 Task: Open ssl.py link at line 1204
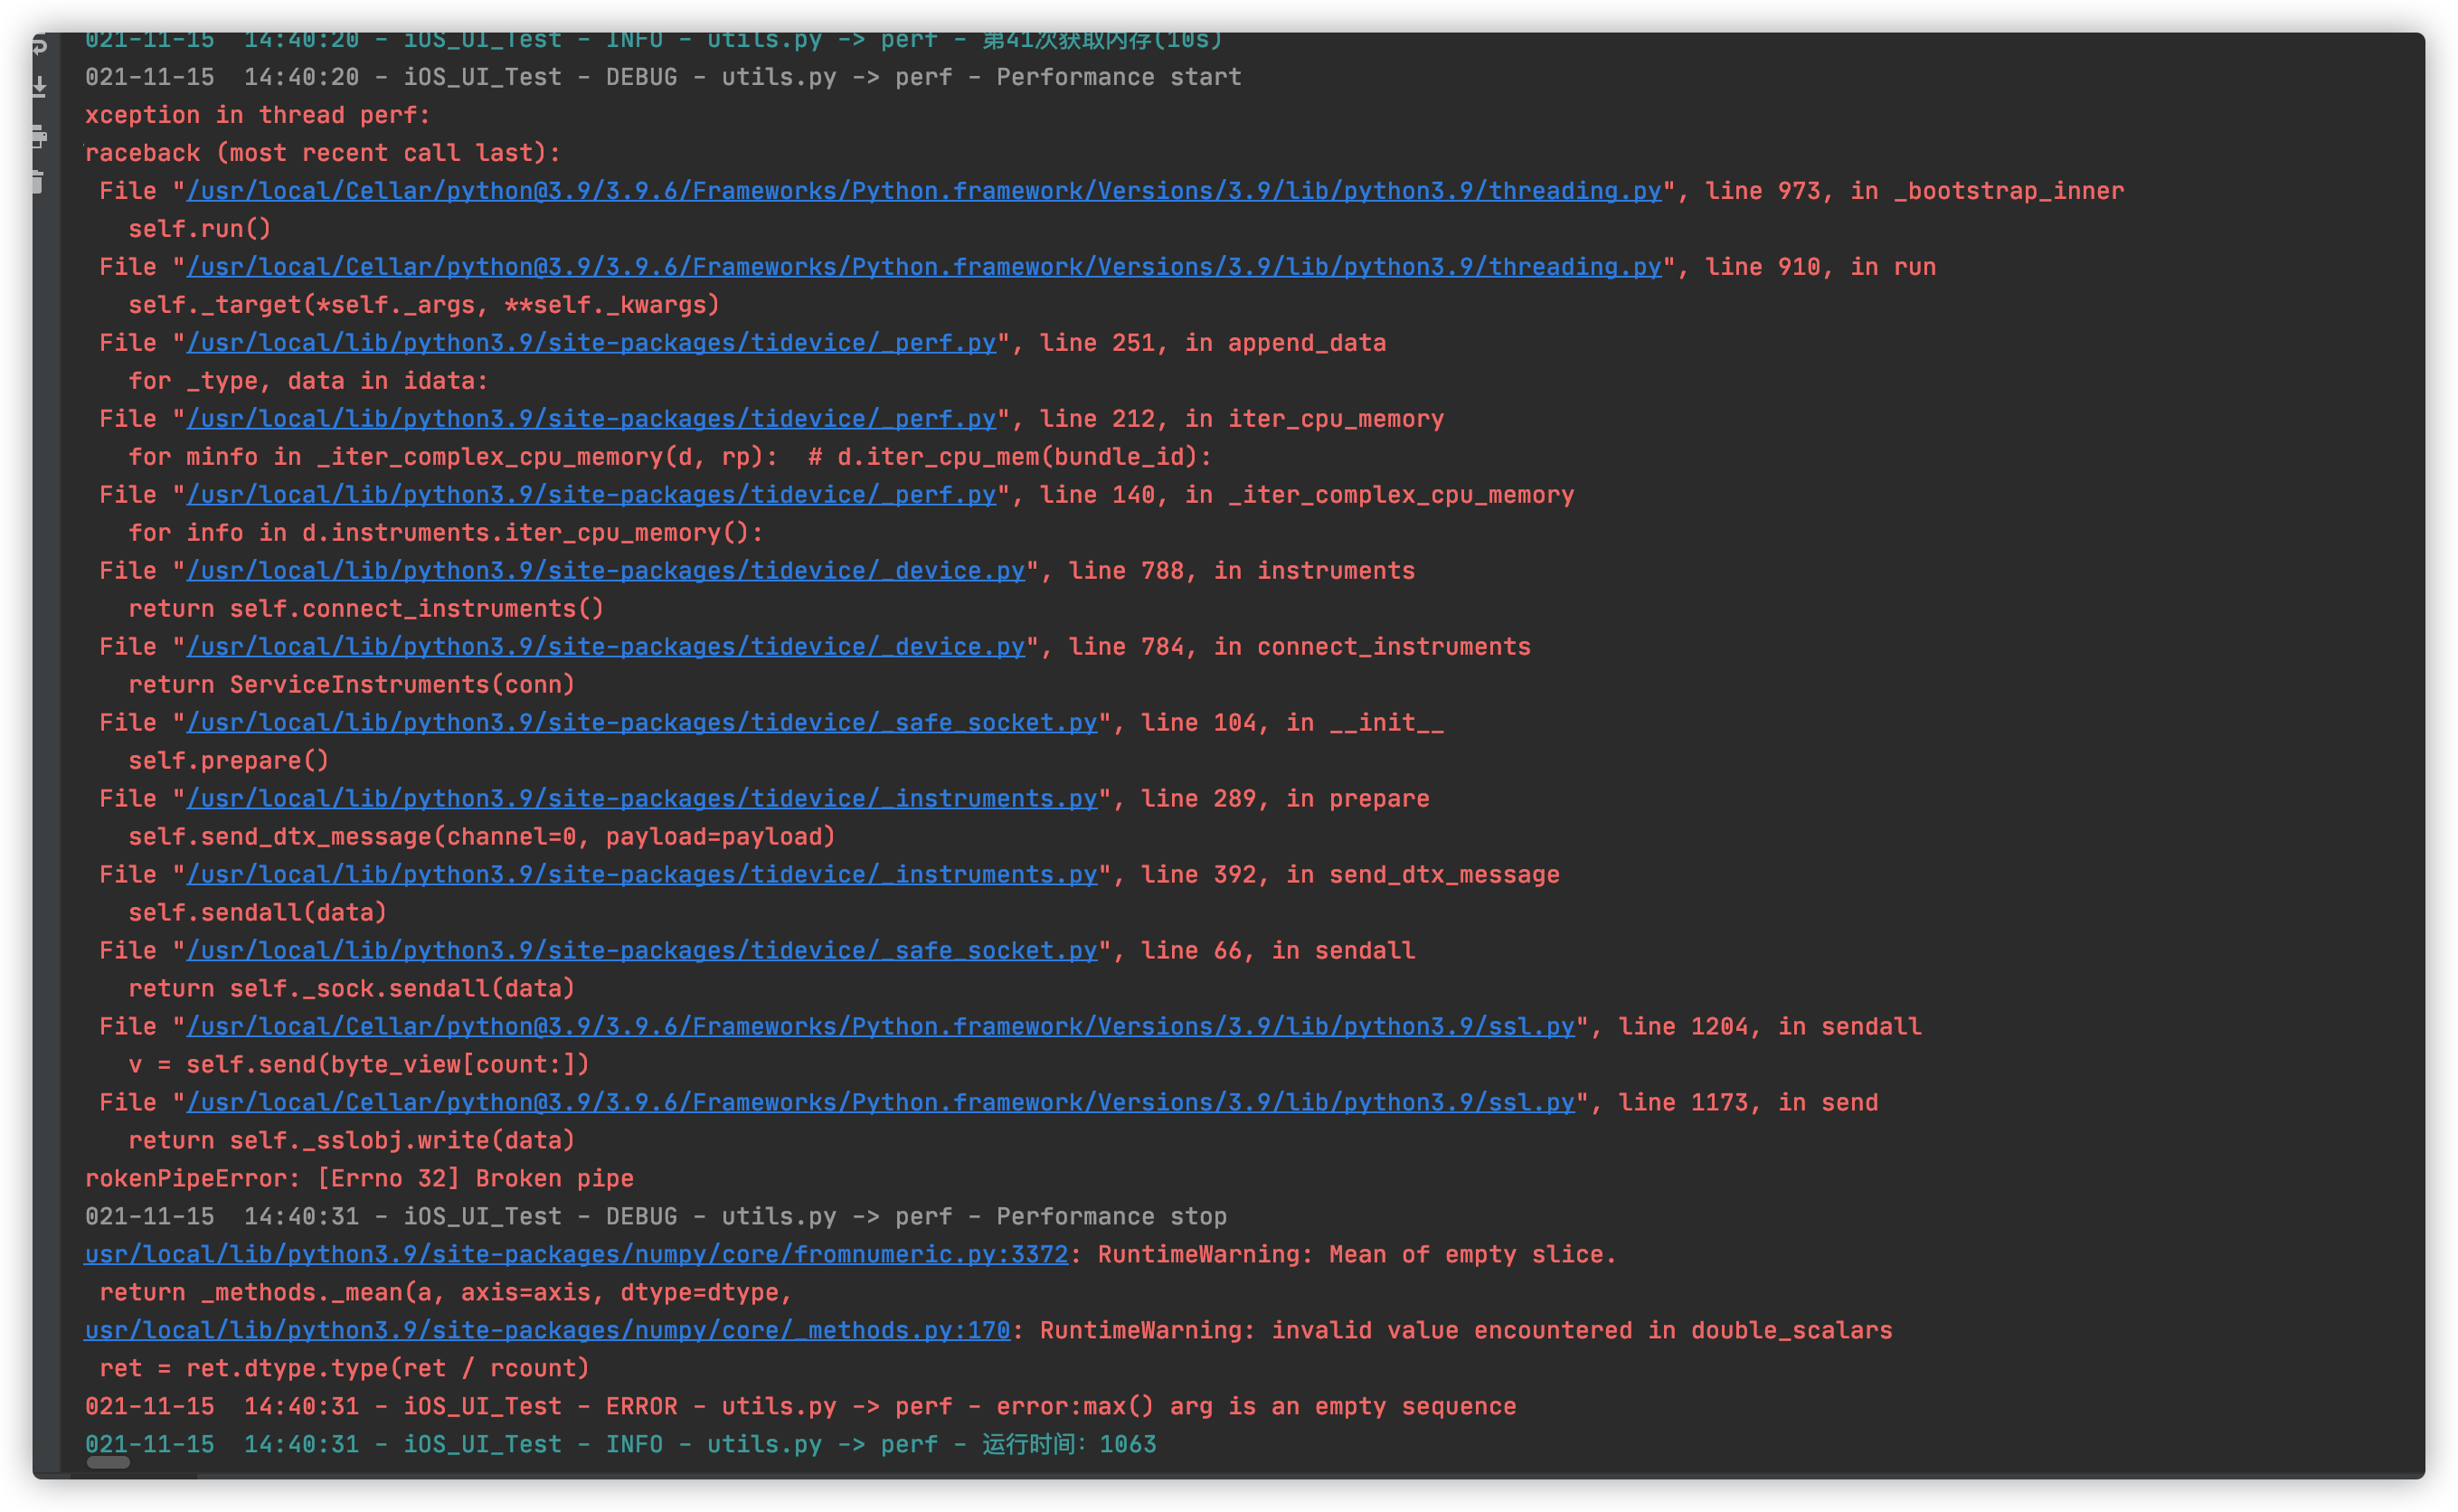[x=880, y=1027]
